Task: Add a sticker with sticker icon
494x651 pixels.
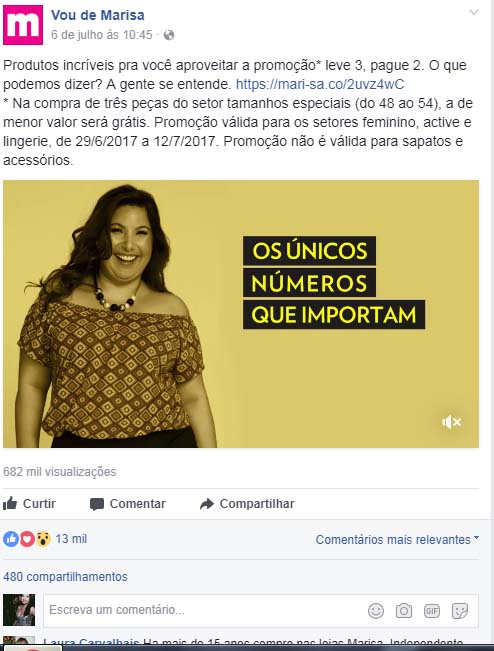Action: [x=460, y=611]
